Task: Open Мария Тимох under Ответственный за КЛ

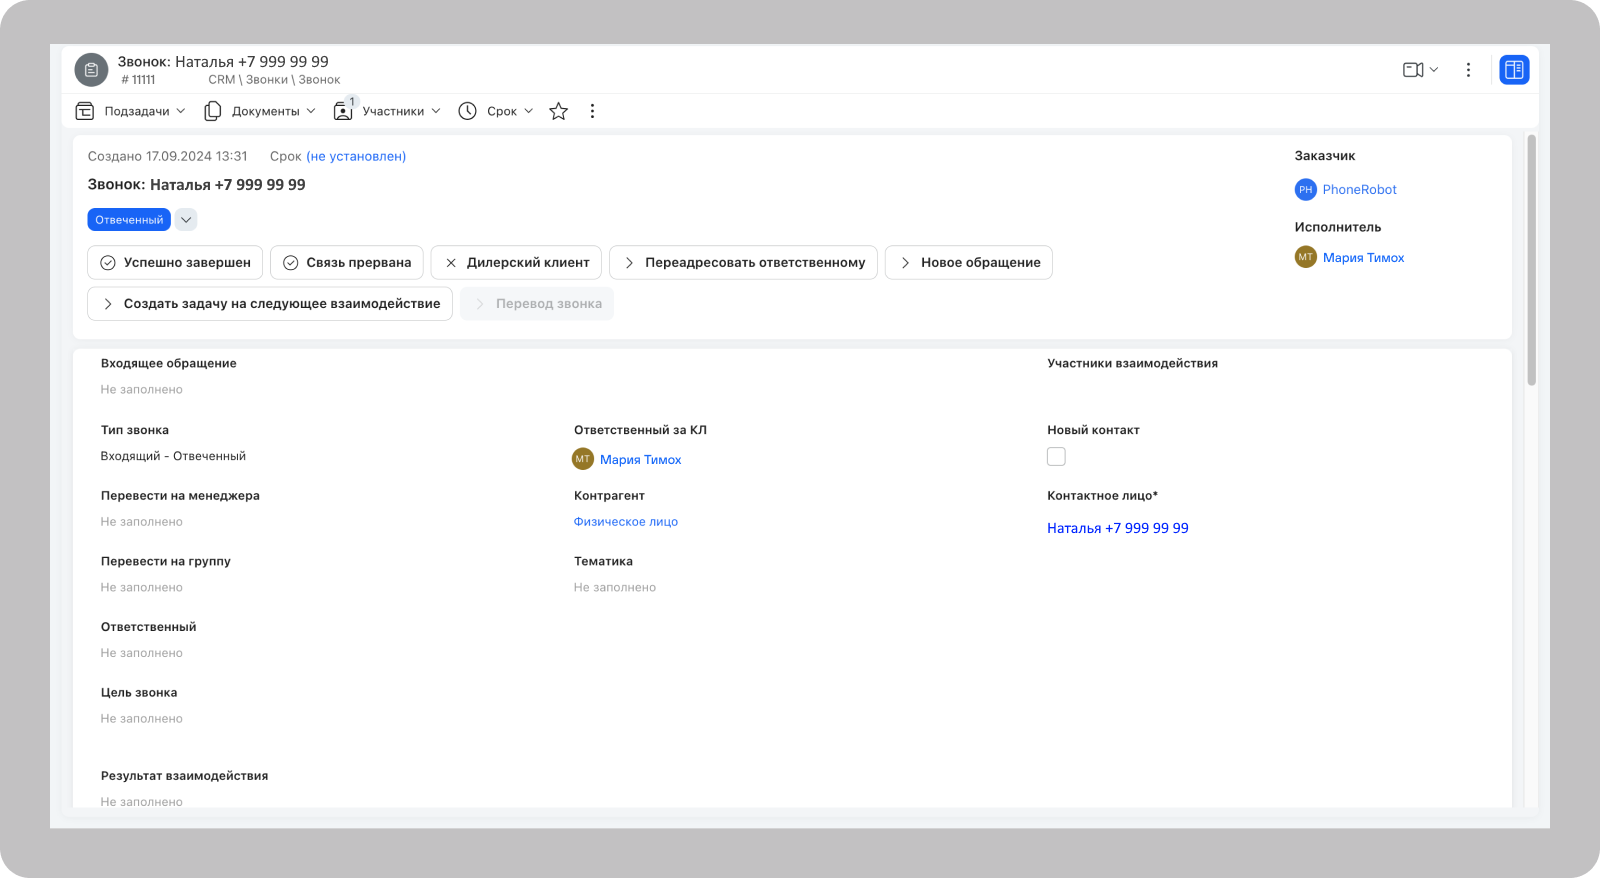Action: click(640, 460)
